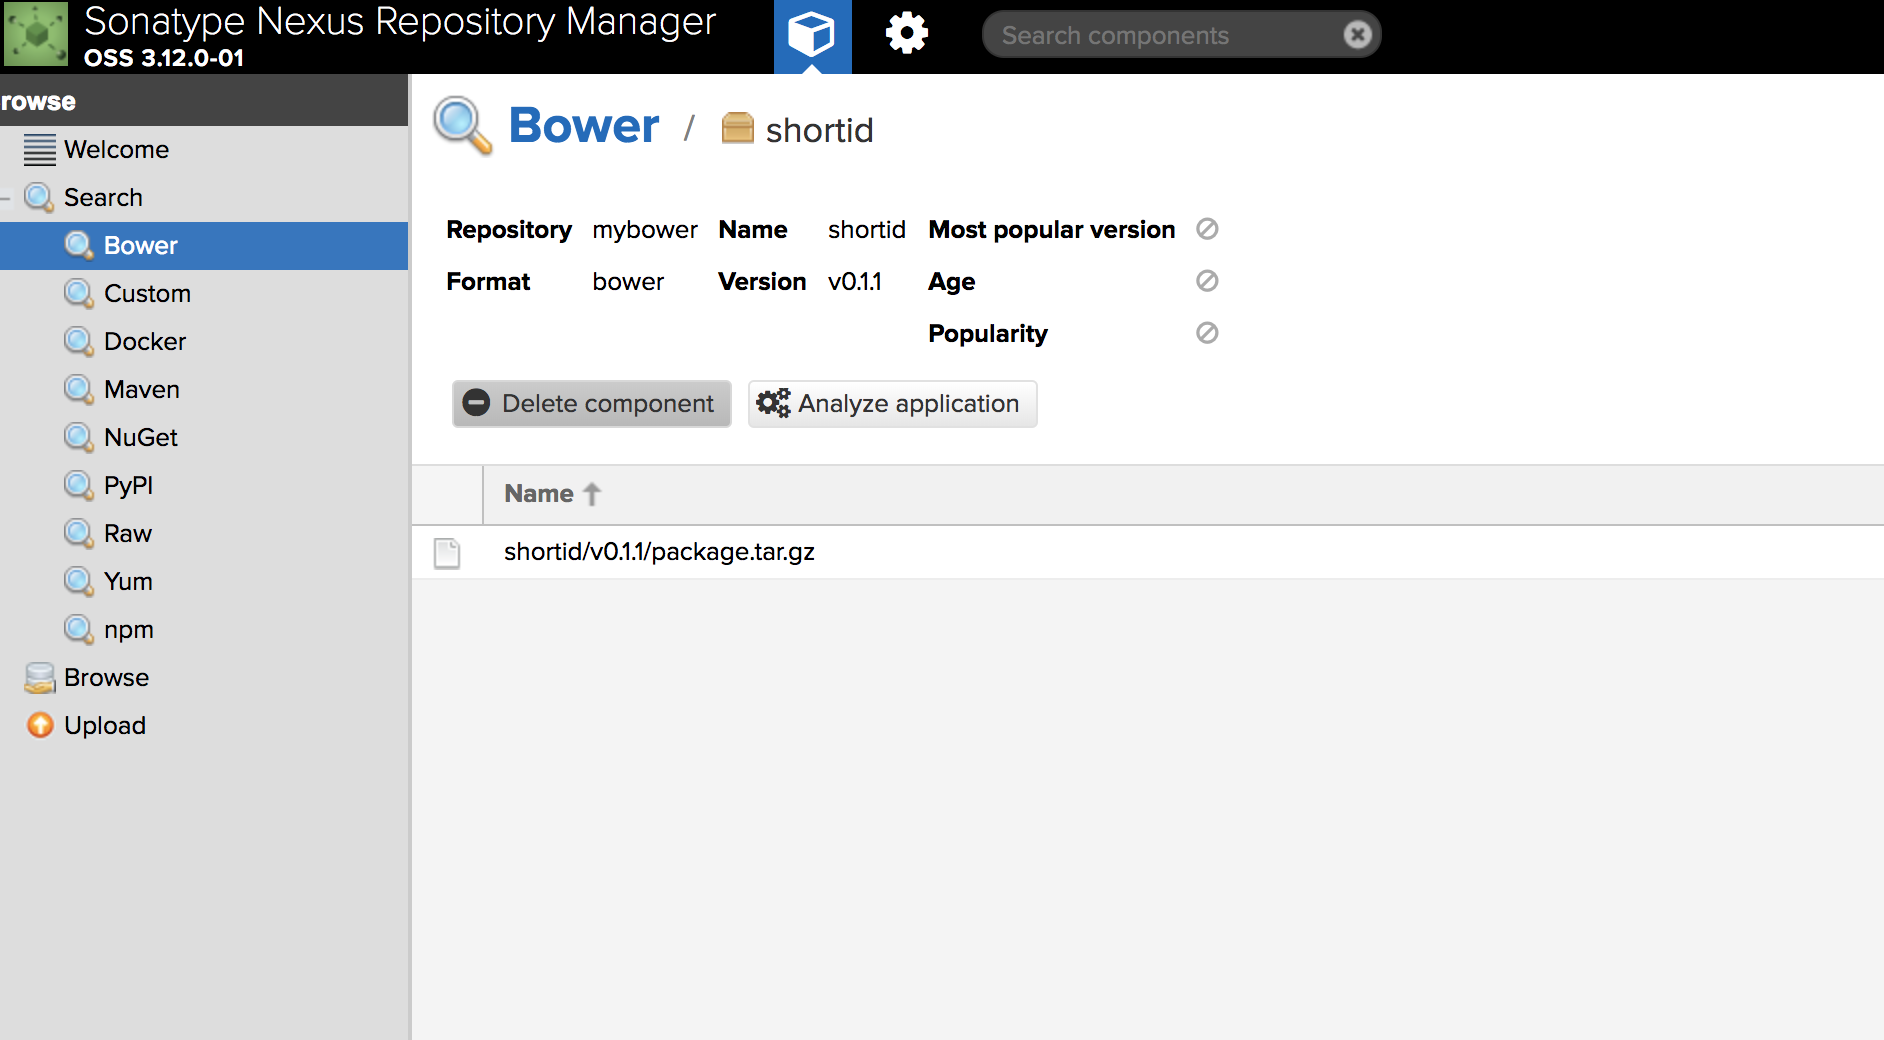Click the v0.1.1 version value
1884x1040 pixels.
click(855, 282)
